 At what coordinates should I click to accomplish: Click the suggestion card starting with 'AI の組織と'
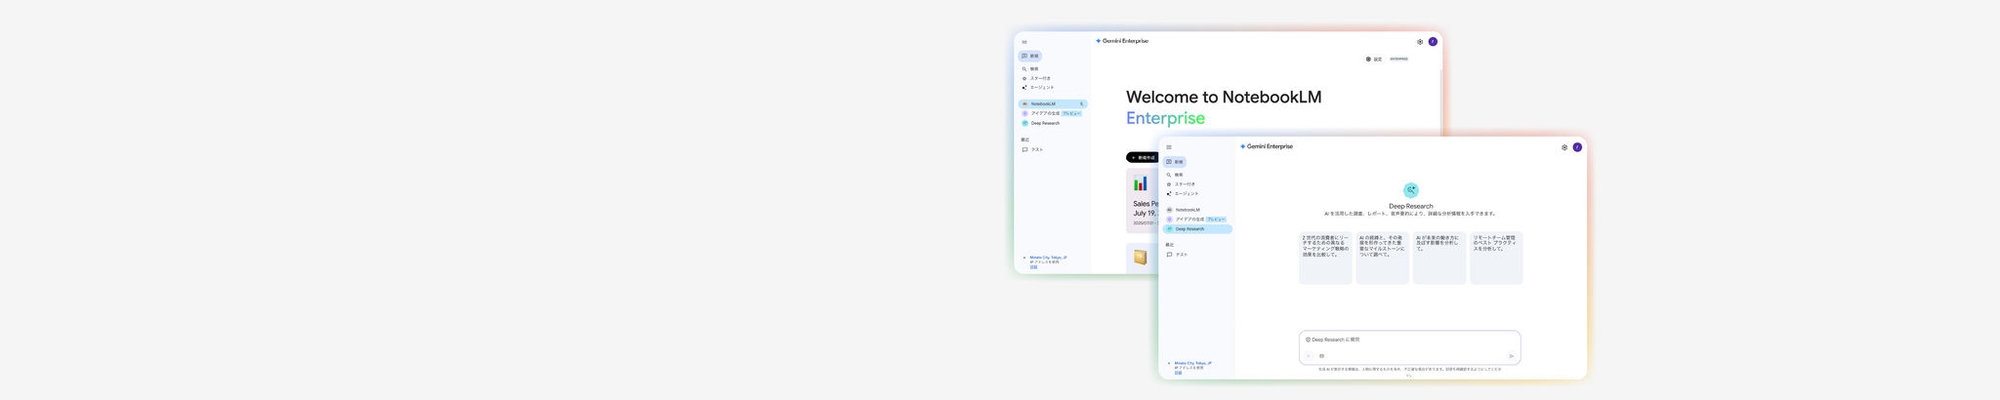coord(1382,258)
